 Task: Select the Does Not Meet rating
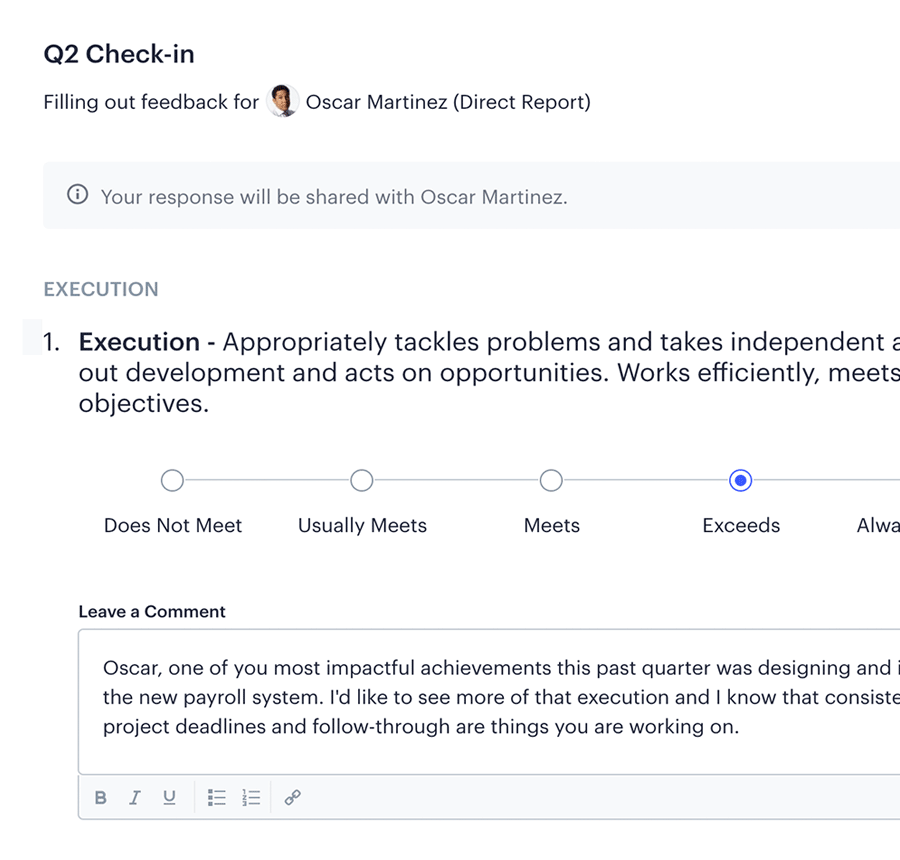(x=172, y=481)
